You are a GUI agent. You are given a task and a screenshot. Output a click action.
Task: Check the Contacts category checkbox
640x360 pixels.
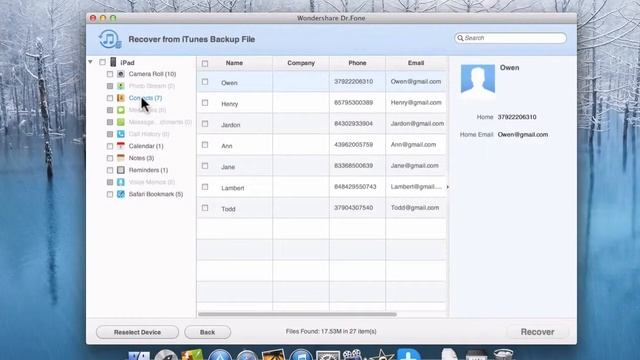pos(110,98)
